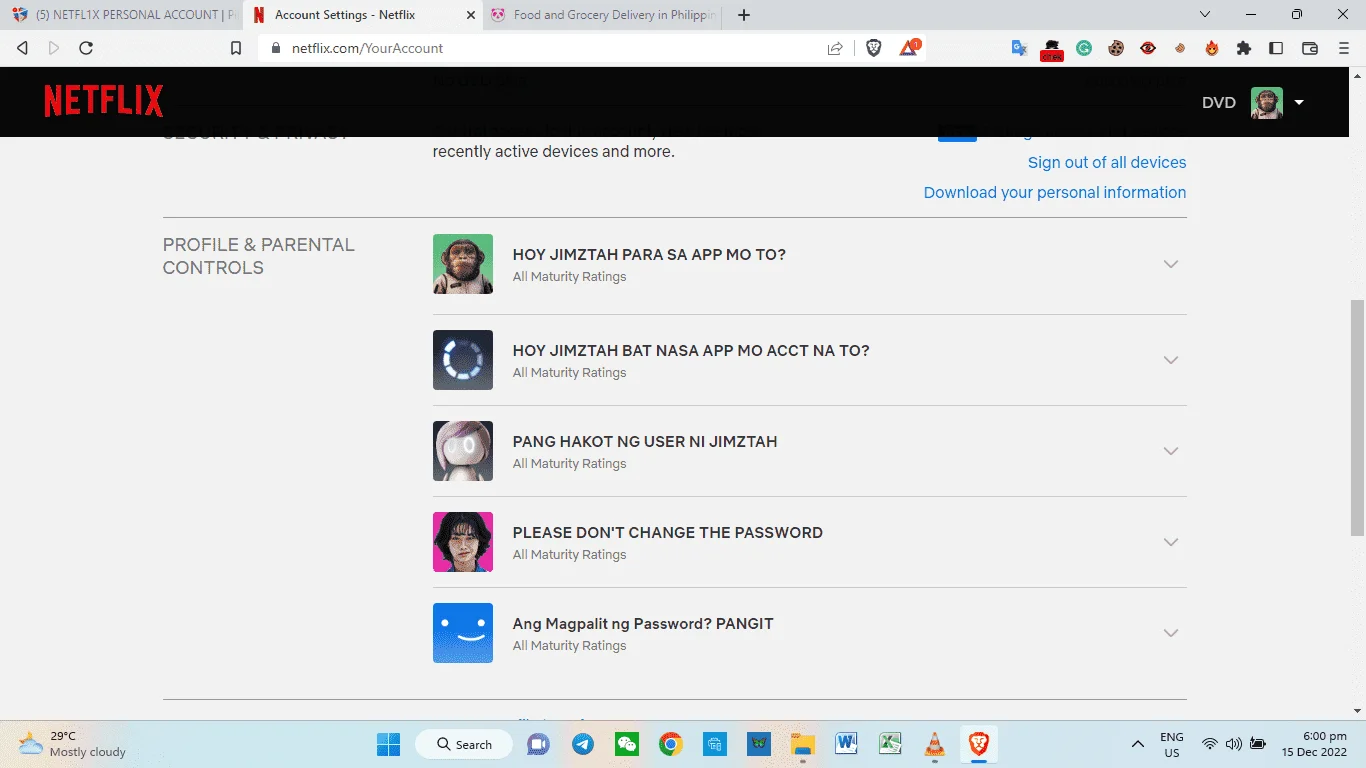Open the tab search dropdown arrow
The width and height of the screenshot is (1366, 768).
pos(1204,15)
